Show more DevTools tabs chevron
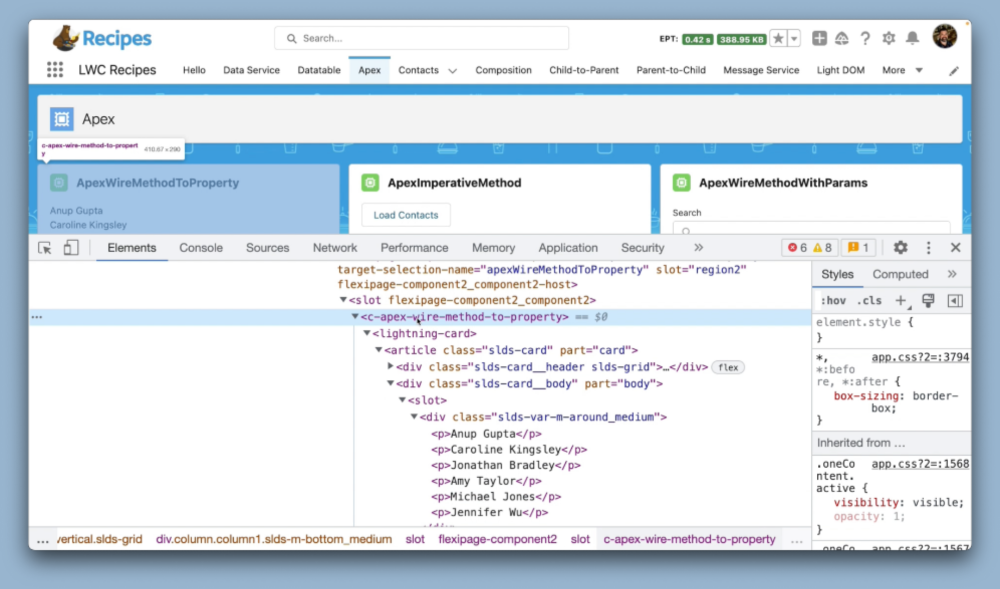 tap(698, 247)
